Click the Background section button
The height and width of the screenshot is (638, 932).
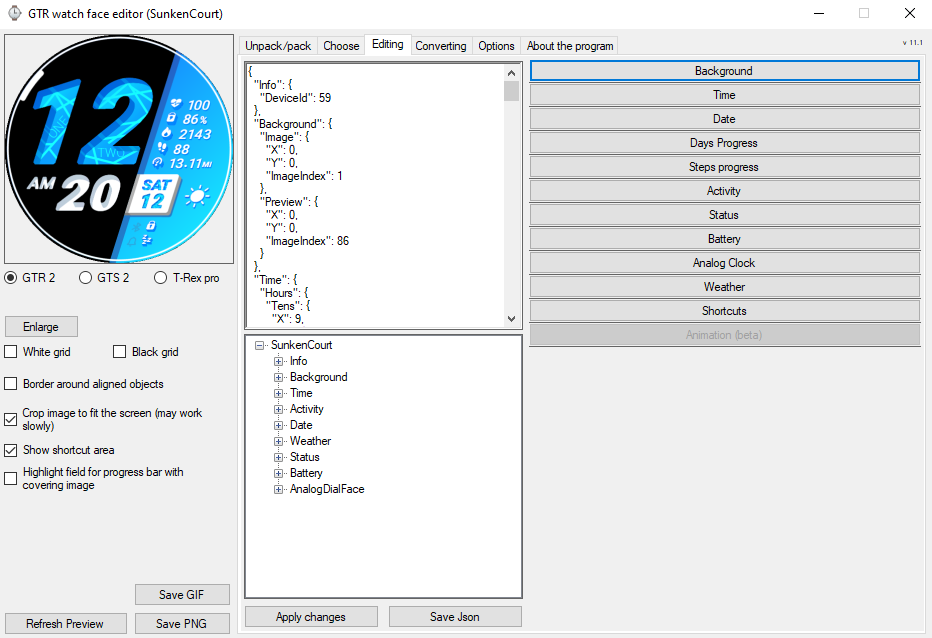(x=725, y=71)
